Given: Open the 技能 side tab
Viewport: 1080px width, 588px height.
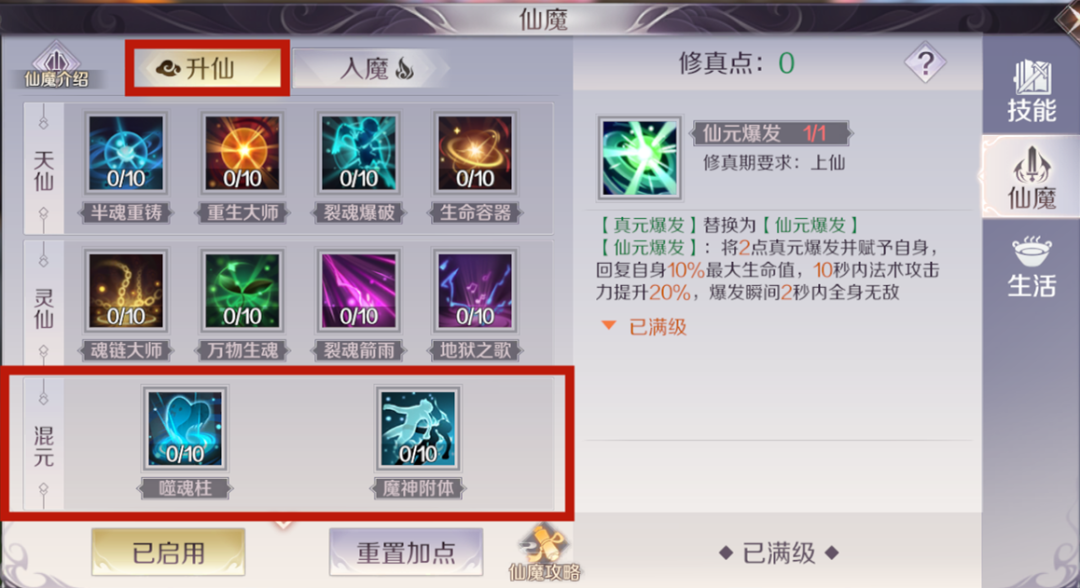Looking at the screenshot, I should click(1031, 92).
